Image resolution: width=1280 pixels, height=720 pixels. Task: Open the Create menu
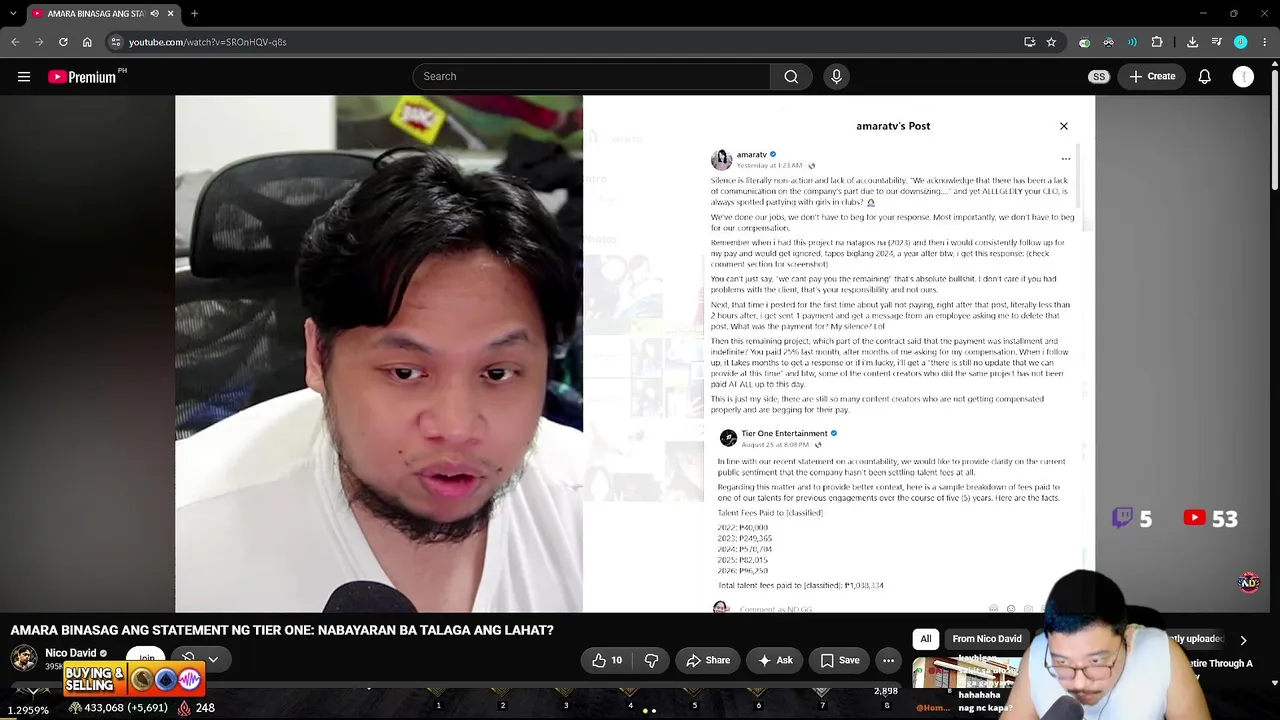click(x=1152, y=76)
